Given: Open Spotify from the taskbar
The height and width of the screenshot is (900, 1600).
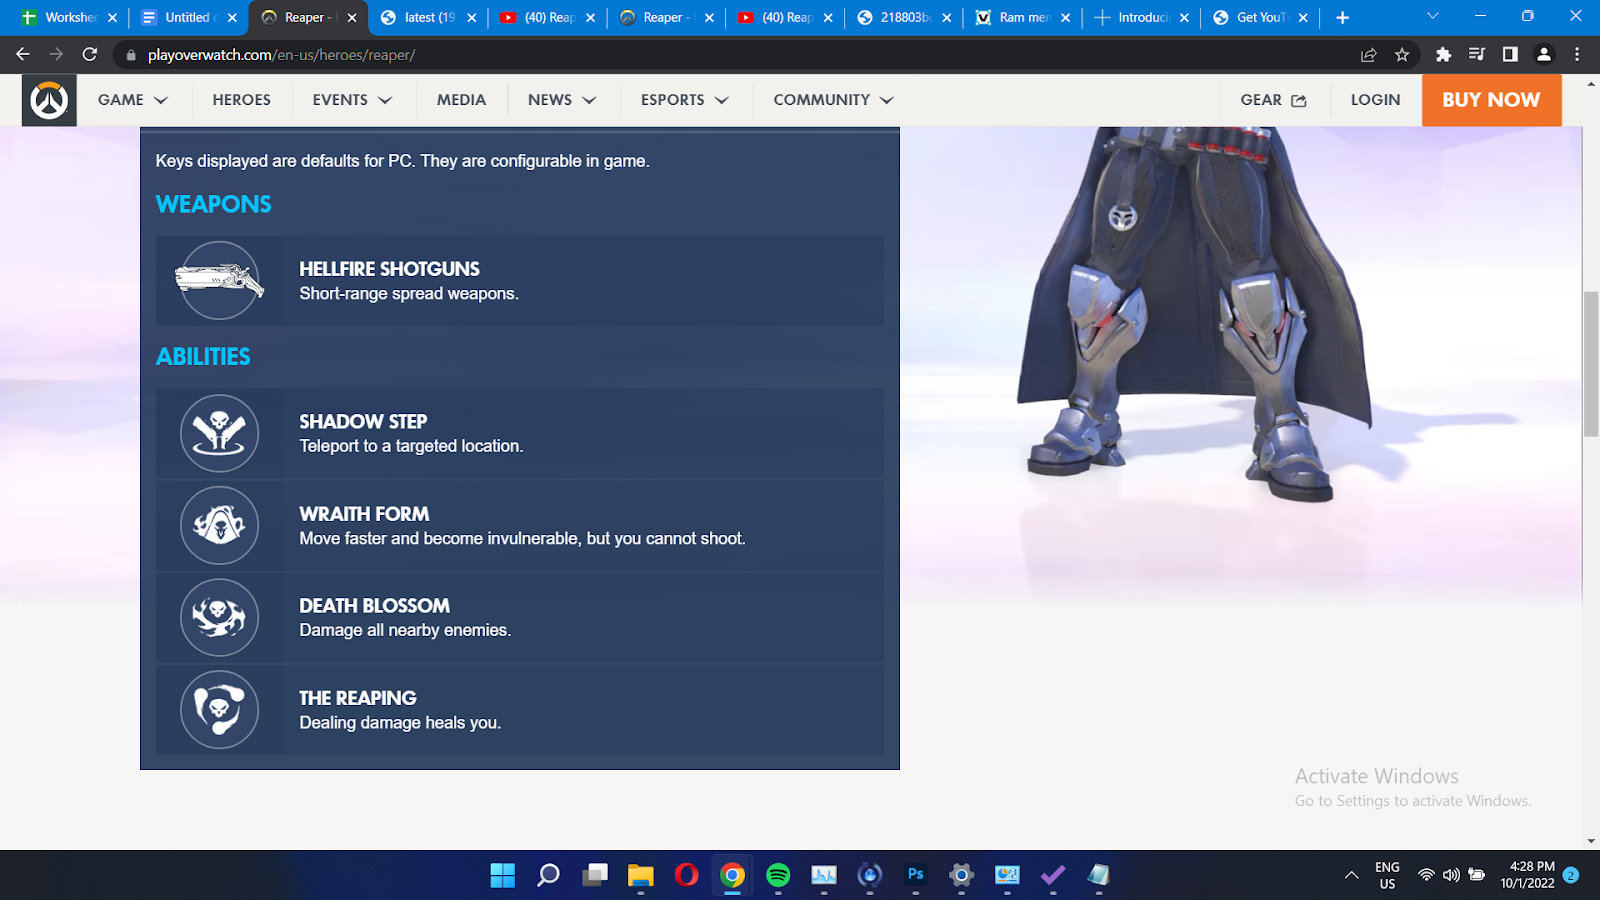Looking at the screenshot, I should (x=778, y=876).
